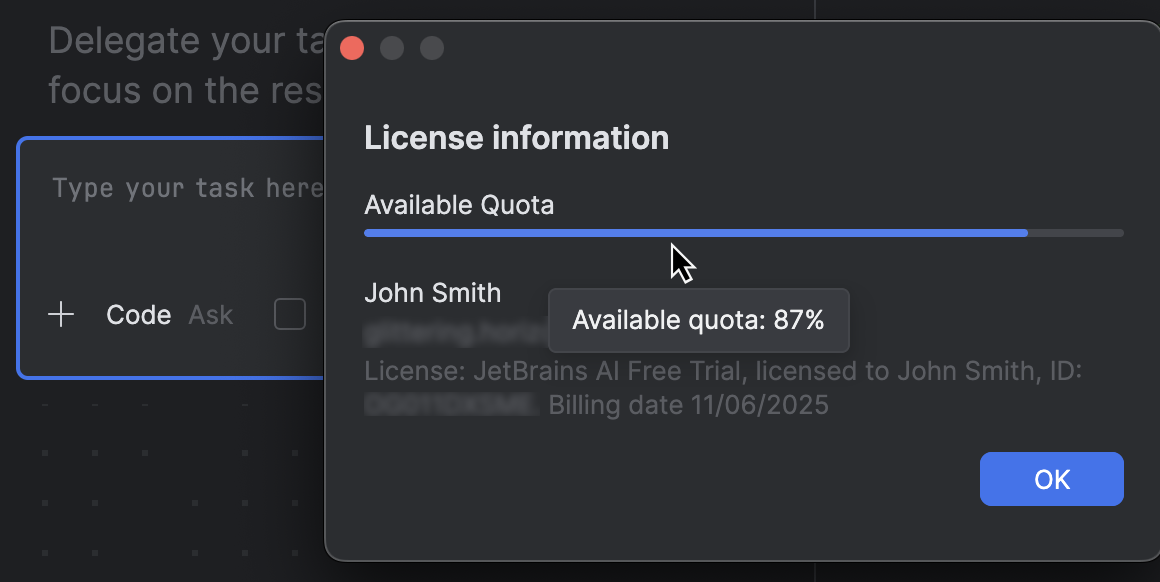1160x582 pixels.
Task: Select John Smith's name in the license details
Action: 432,293
